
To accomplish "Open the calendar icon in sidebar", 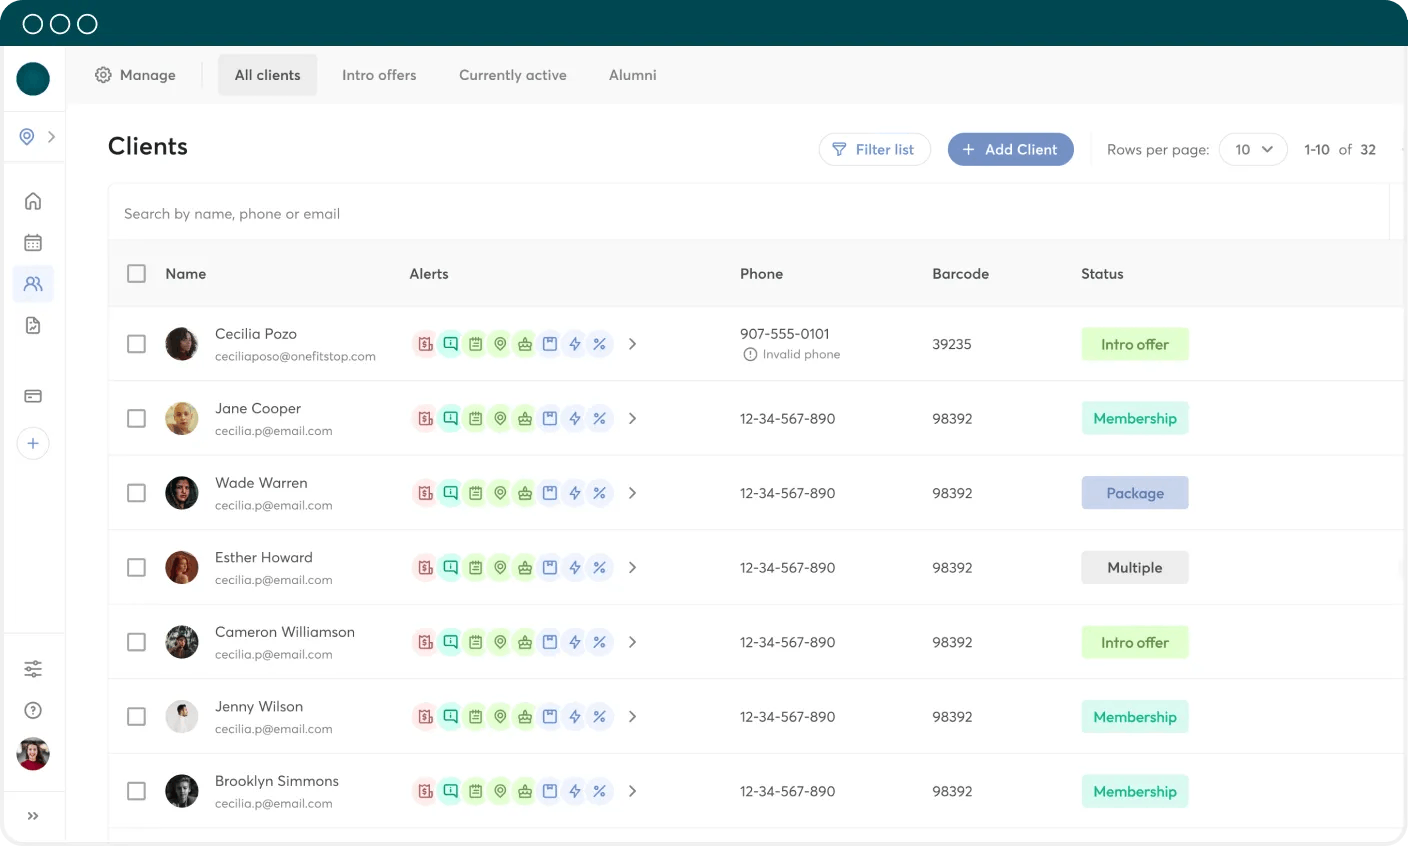I will (x=33, y=243).
